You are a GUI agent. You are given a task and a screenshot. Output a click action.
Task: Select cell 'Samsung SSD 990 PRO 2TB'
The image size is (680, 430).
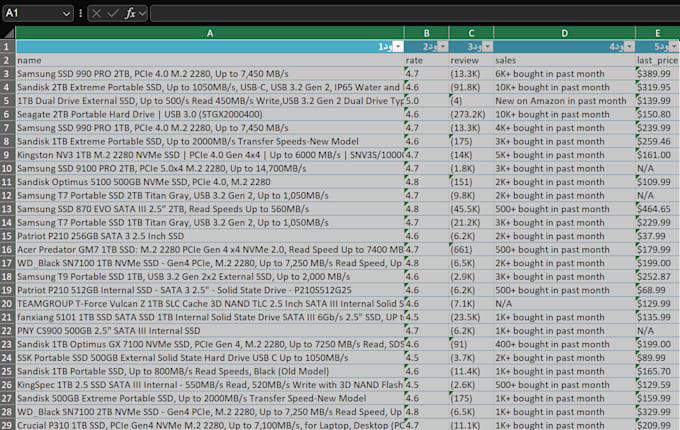[210, 74]
